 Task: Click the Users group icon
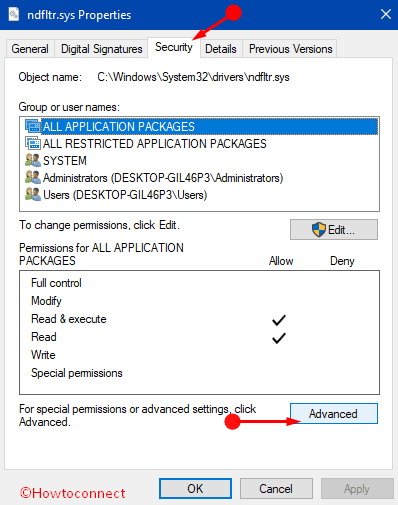[x=33, y=194]
